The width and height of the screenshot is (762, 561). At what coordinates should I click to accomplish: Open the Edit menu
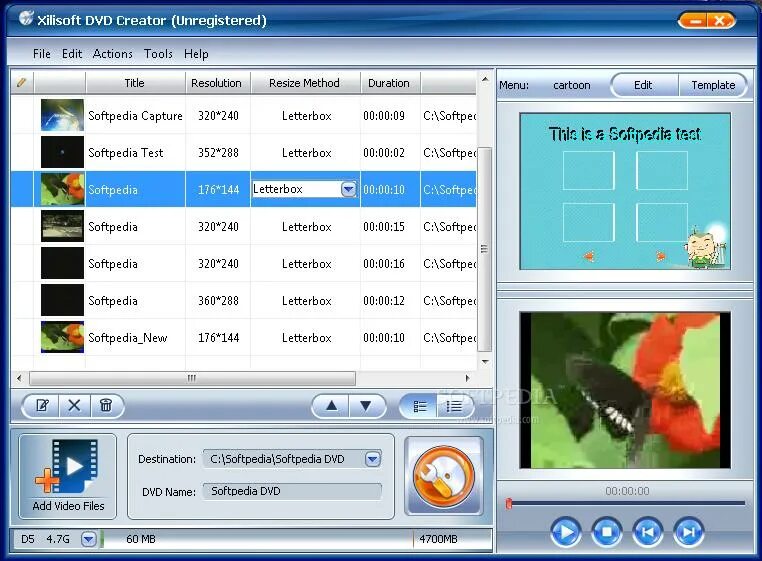72,53
